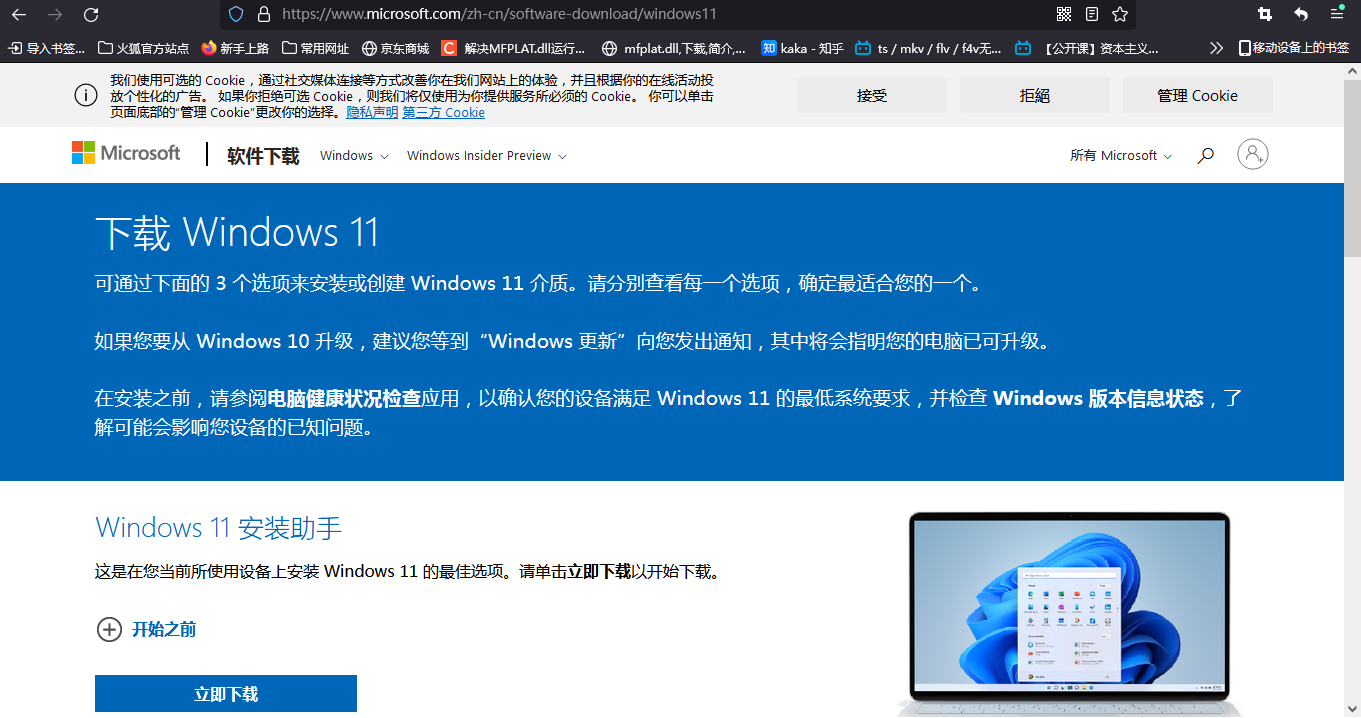Open the ts / mkv / flv bookmark
This screenshot has width=1361, height=718.
929,47
